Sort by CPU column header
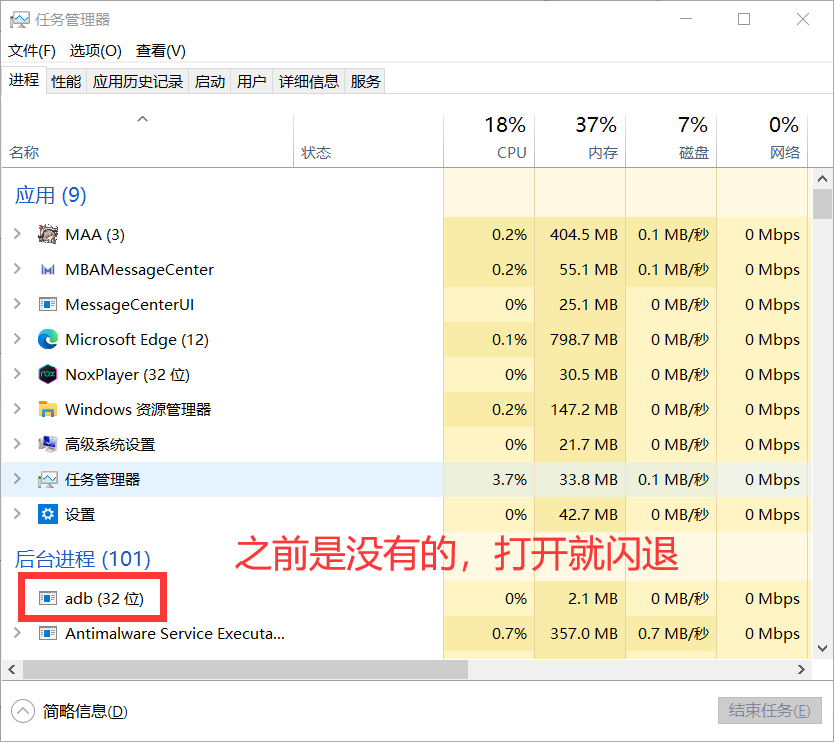Viewport: 834px width, 742px height. pos(489,141)
